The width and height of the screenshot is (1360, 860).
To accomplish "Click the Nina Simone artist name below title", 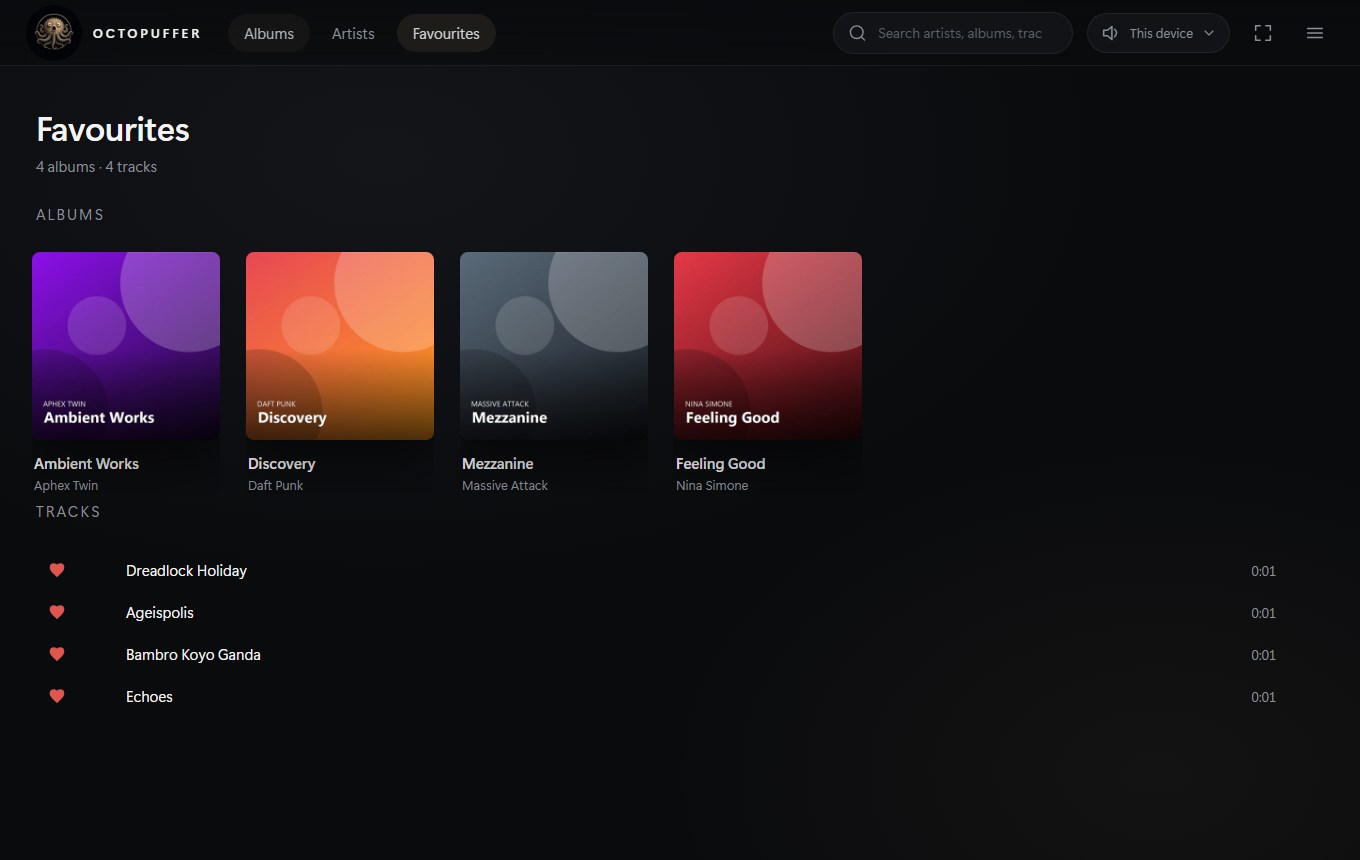I will 712,486.
